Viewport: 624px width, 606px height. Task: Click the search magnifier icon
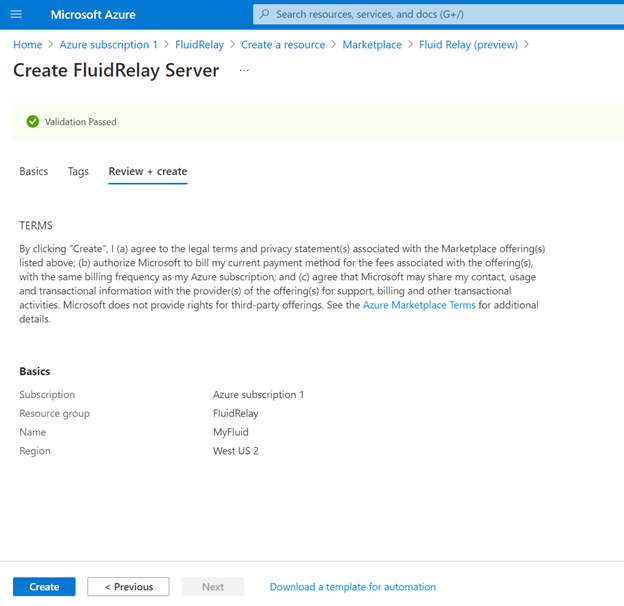pyautogui.click(x=264, y=14)
